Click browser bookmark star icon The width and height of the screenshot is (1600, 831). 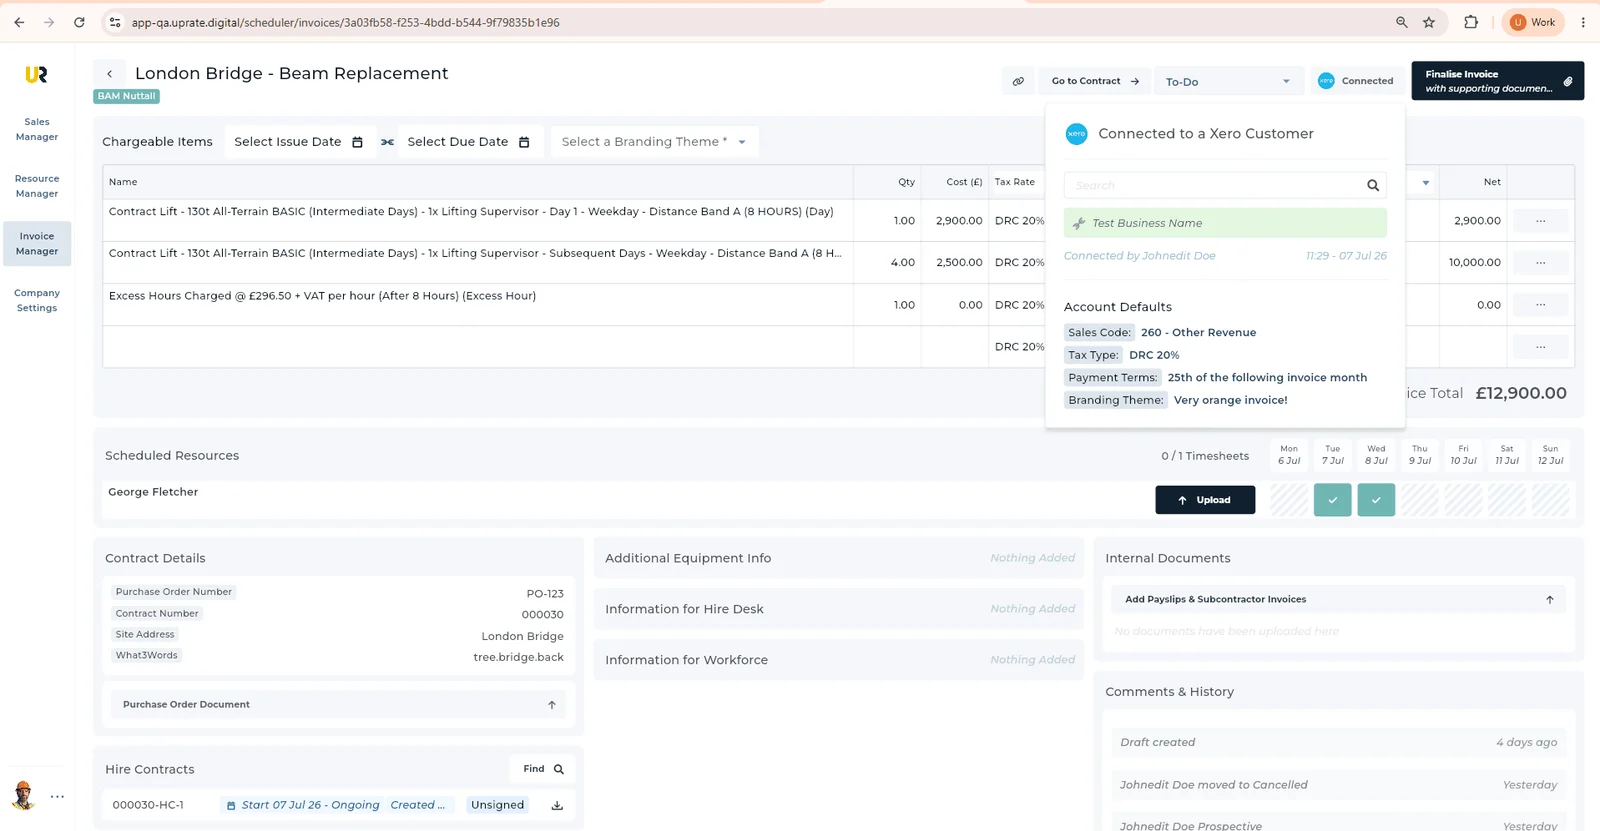[1429, 22]
